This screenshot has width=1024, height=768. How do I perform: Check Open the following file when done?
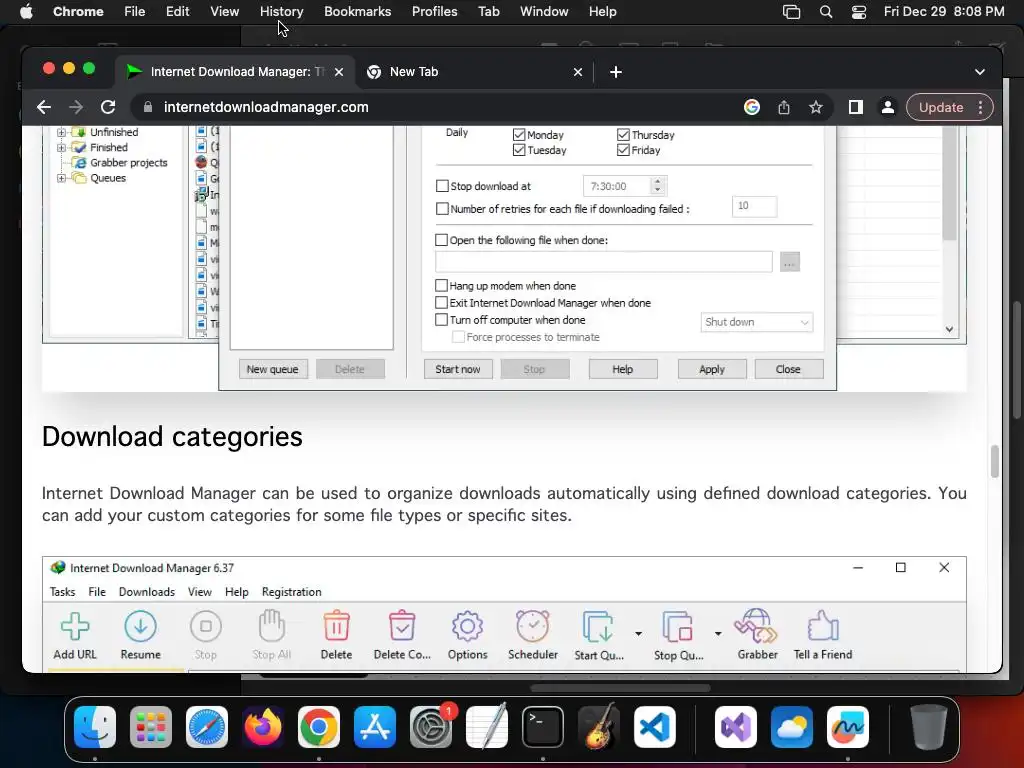pos(441,240)
